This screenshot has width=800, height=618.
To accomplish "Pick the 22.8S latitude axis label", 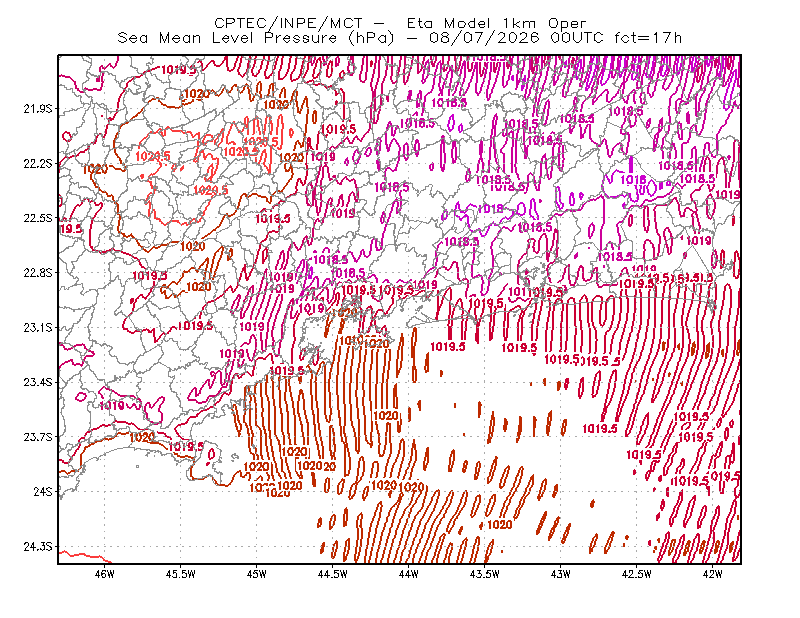I will (38, 273).
